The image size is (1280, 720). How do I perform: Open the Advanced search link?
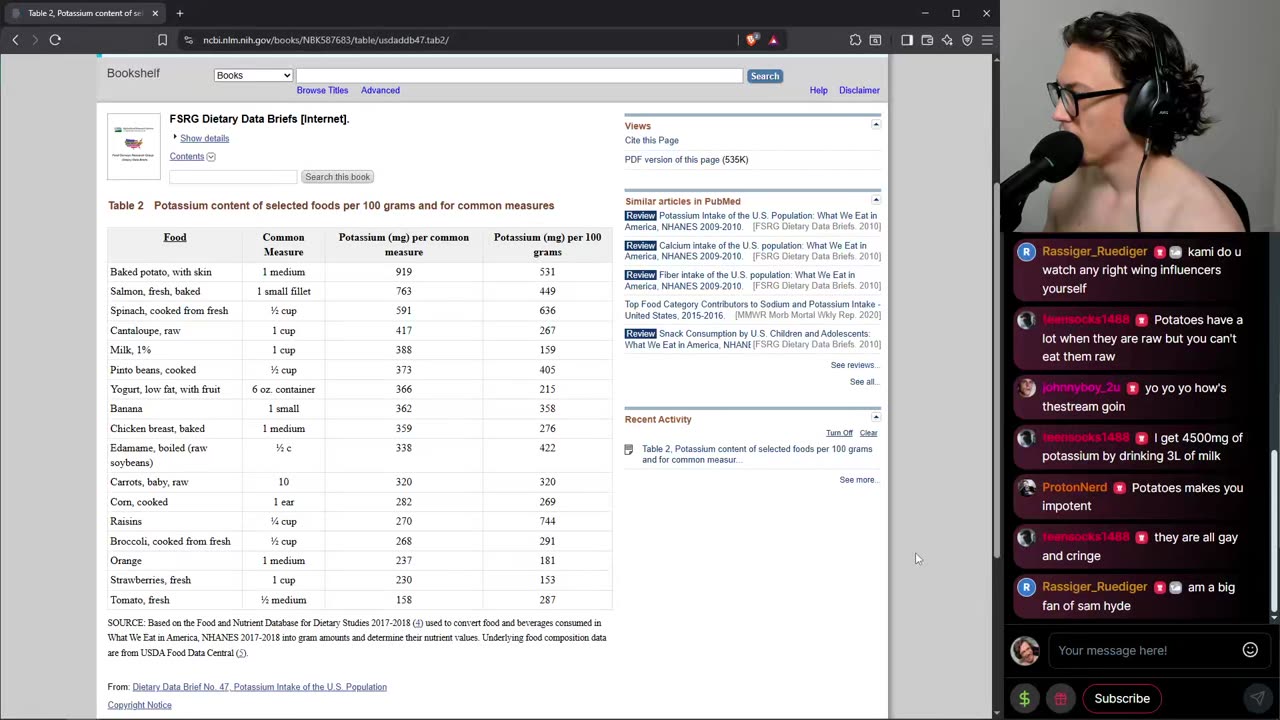[x=380, y=90]
